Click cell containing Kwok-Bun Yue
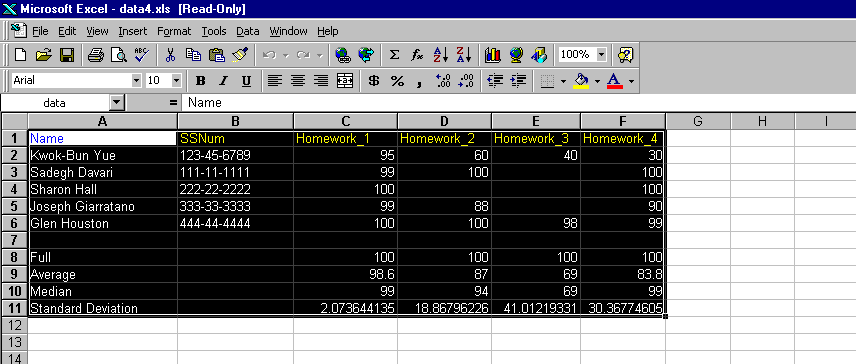 click(103, 155)
